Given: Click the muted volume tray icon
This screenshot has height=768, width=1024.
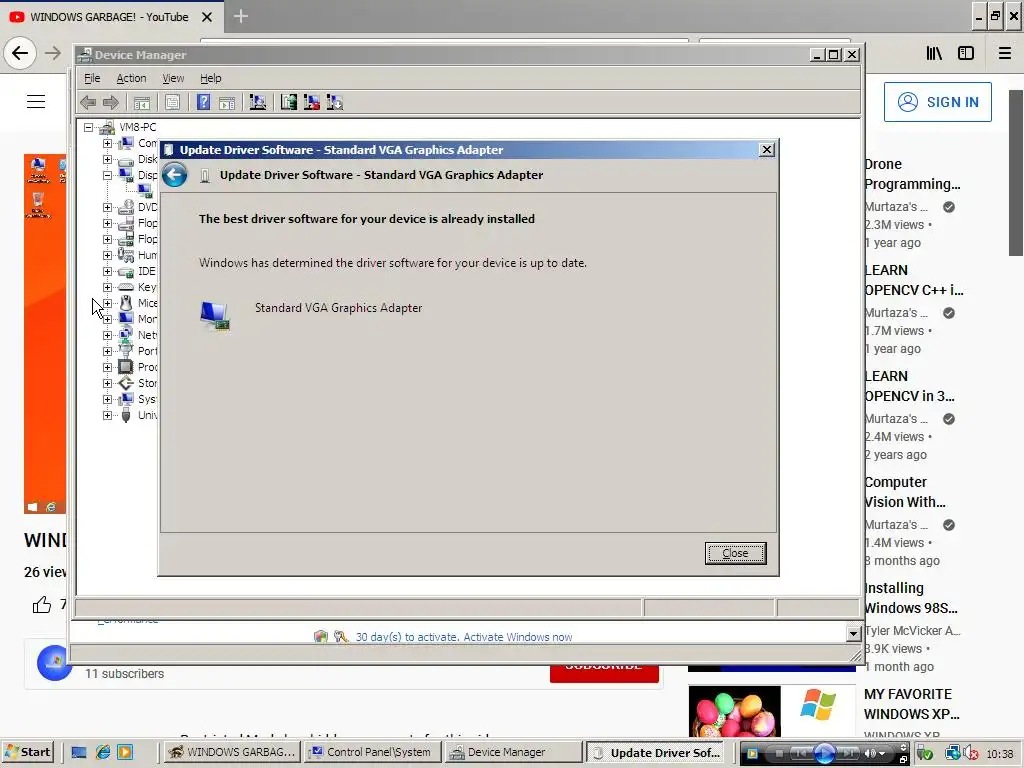Looking at the screenshot, I should tap(971, 754).
